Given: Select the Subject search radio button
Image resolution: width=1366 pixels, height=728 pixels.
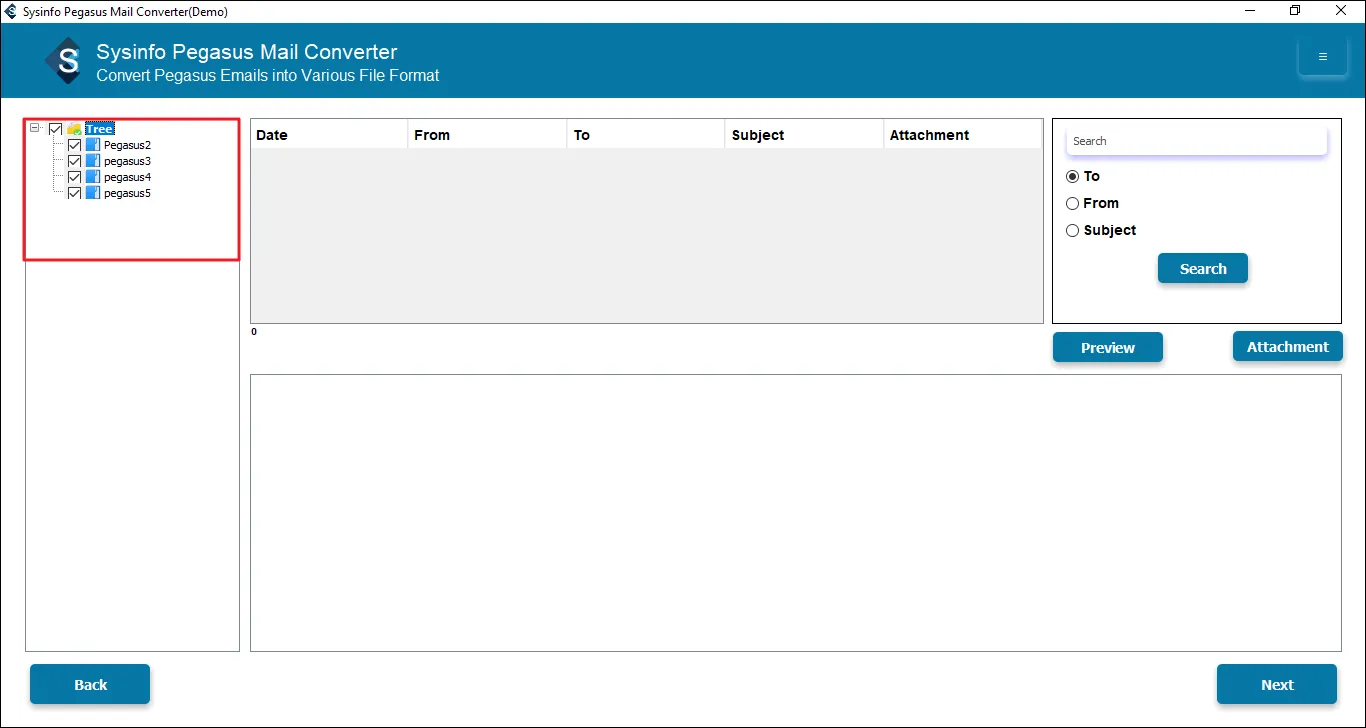Looking at the screenshot, I should 1073,230.
